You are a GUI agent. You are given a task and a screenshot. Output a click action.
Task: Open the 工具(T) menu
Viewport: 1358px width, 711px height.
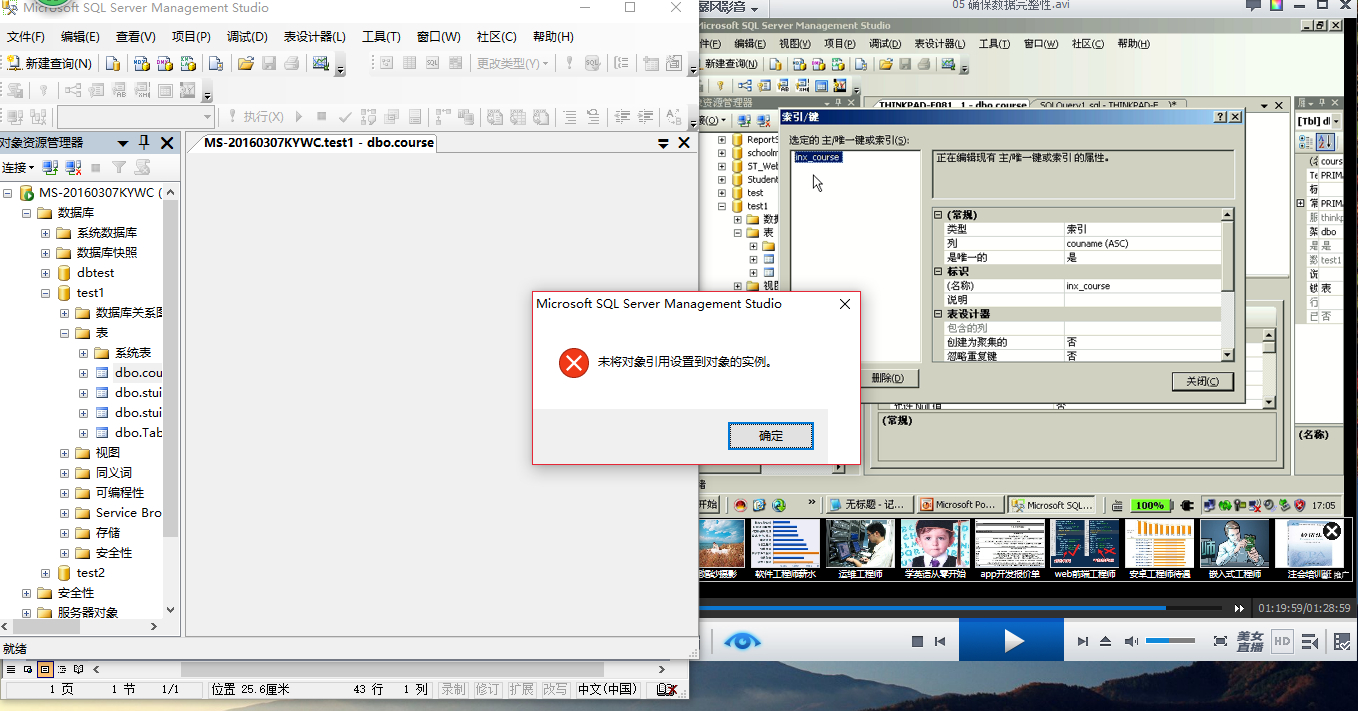(x=381, y=37)
